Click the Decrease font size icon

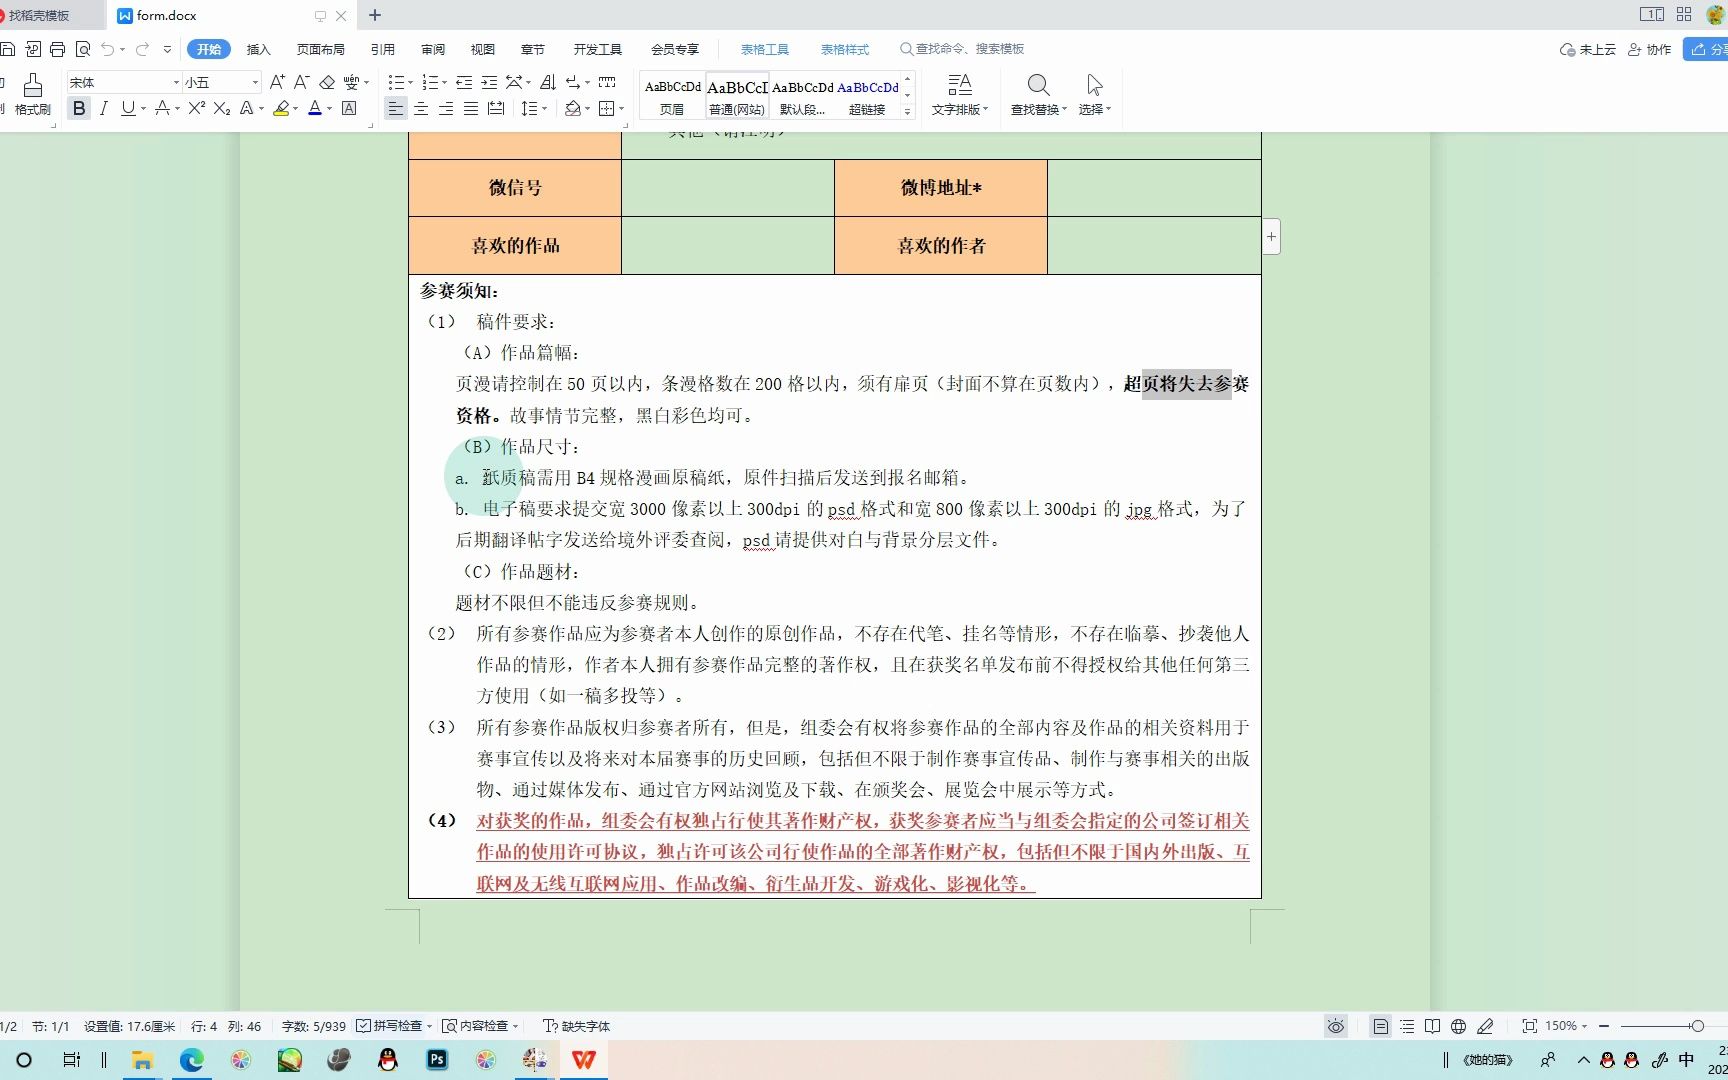tap(301, 82)
